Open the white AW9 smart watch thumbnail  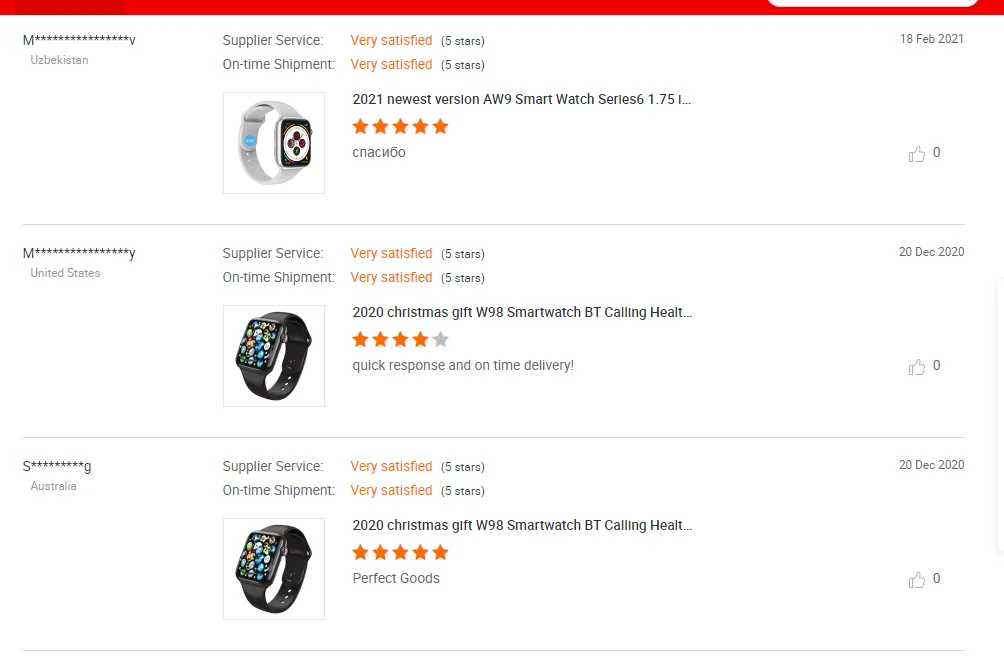274,143
